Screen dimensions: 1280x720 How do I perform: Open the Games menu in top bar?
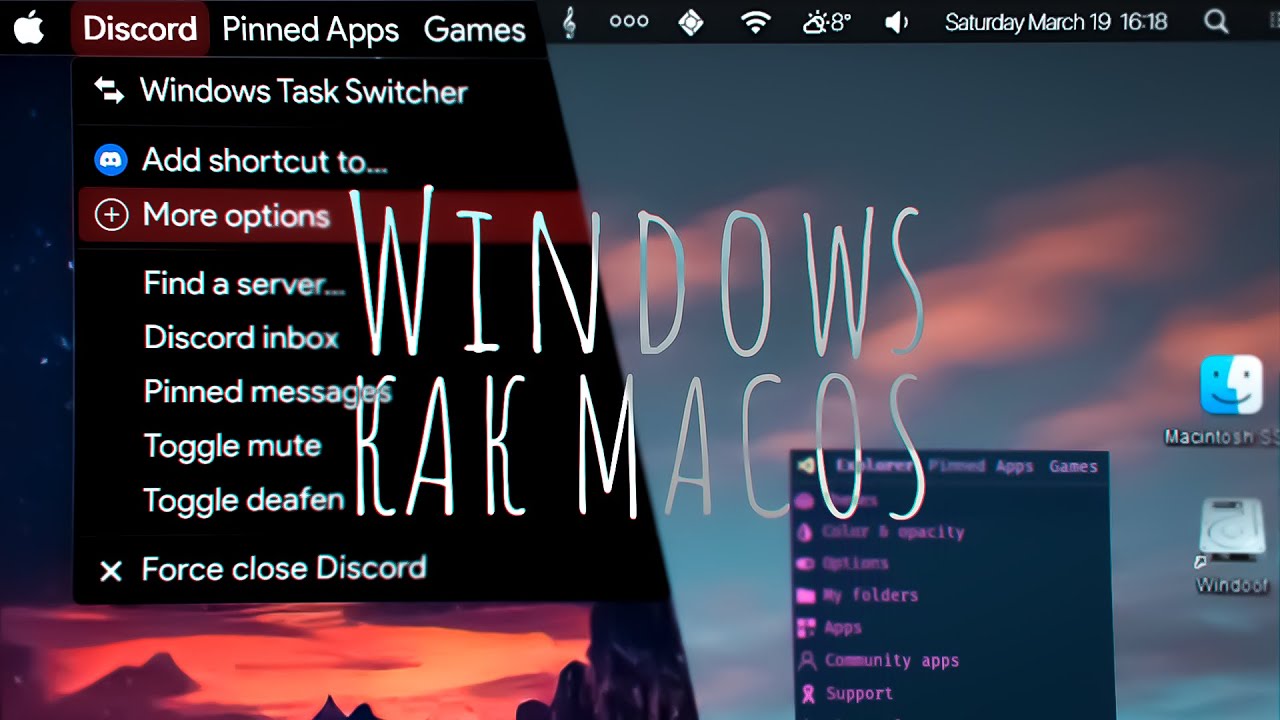tap(475, 30)
